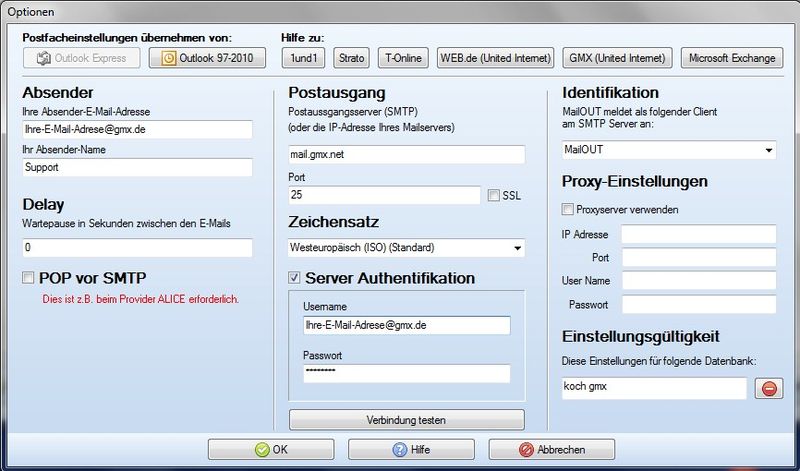This screenshot has width=800, height=471.
Task: Confirm settings with the OK button
Action: 271,450
